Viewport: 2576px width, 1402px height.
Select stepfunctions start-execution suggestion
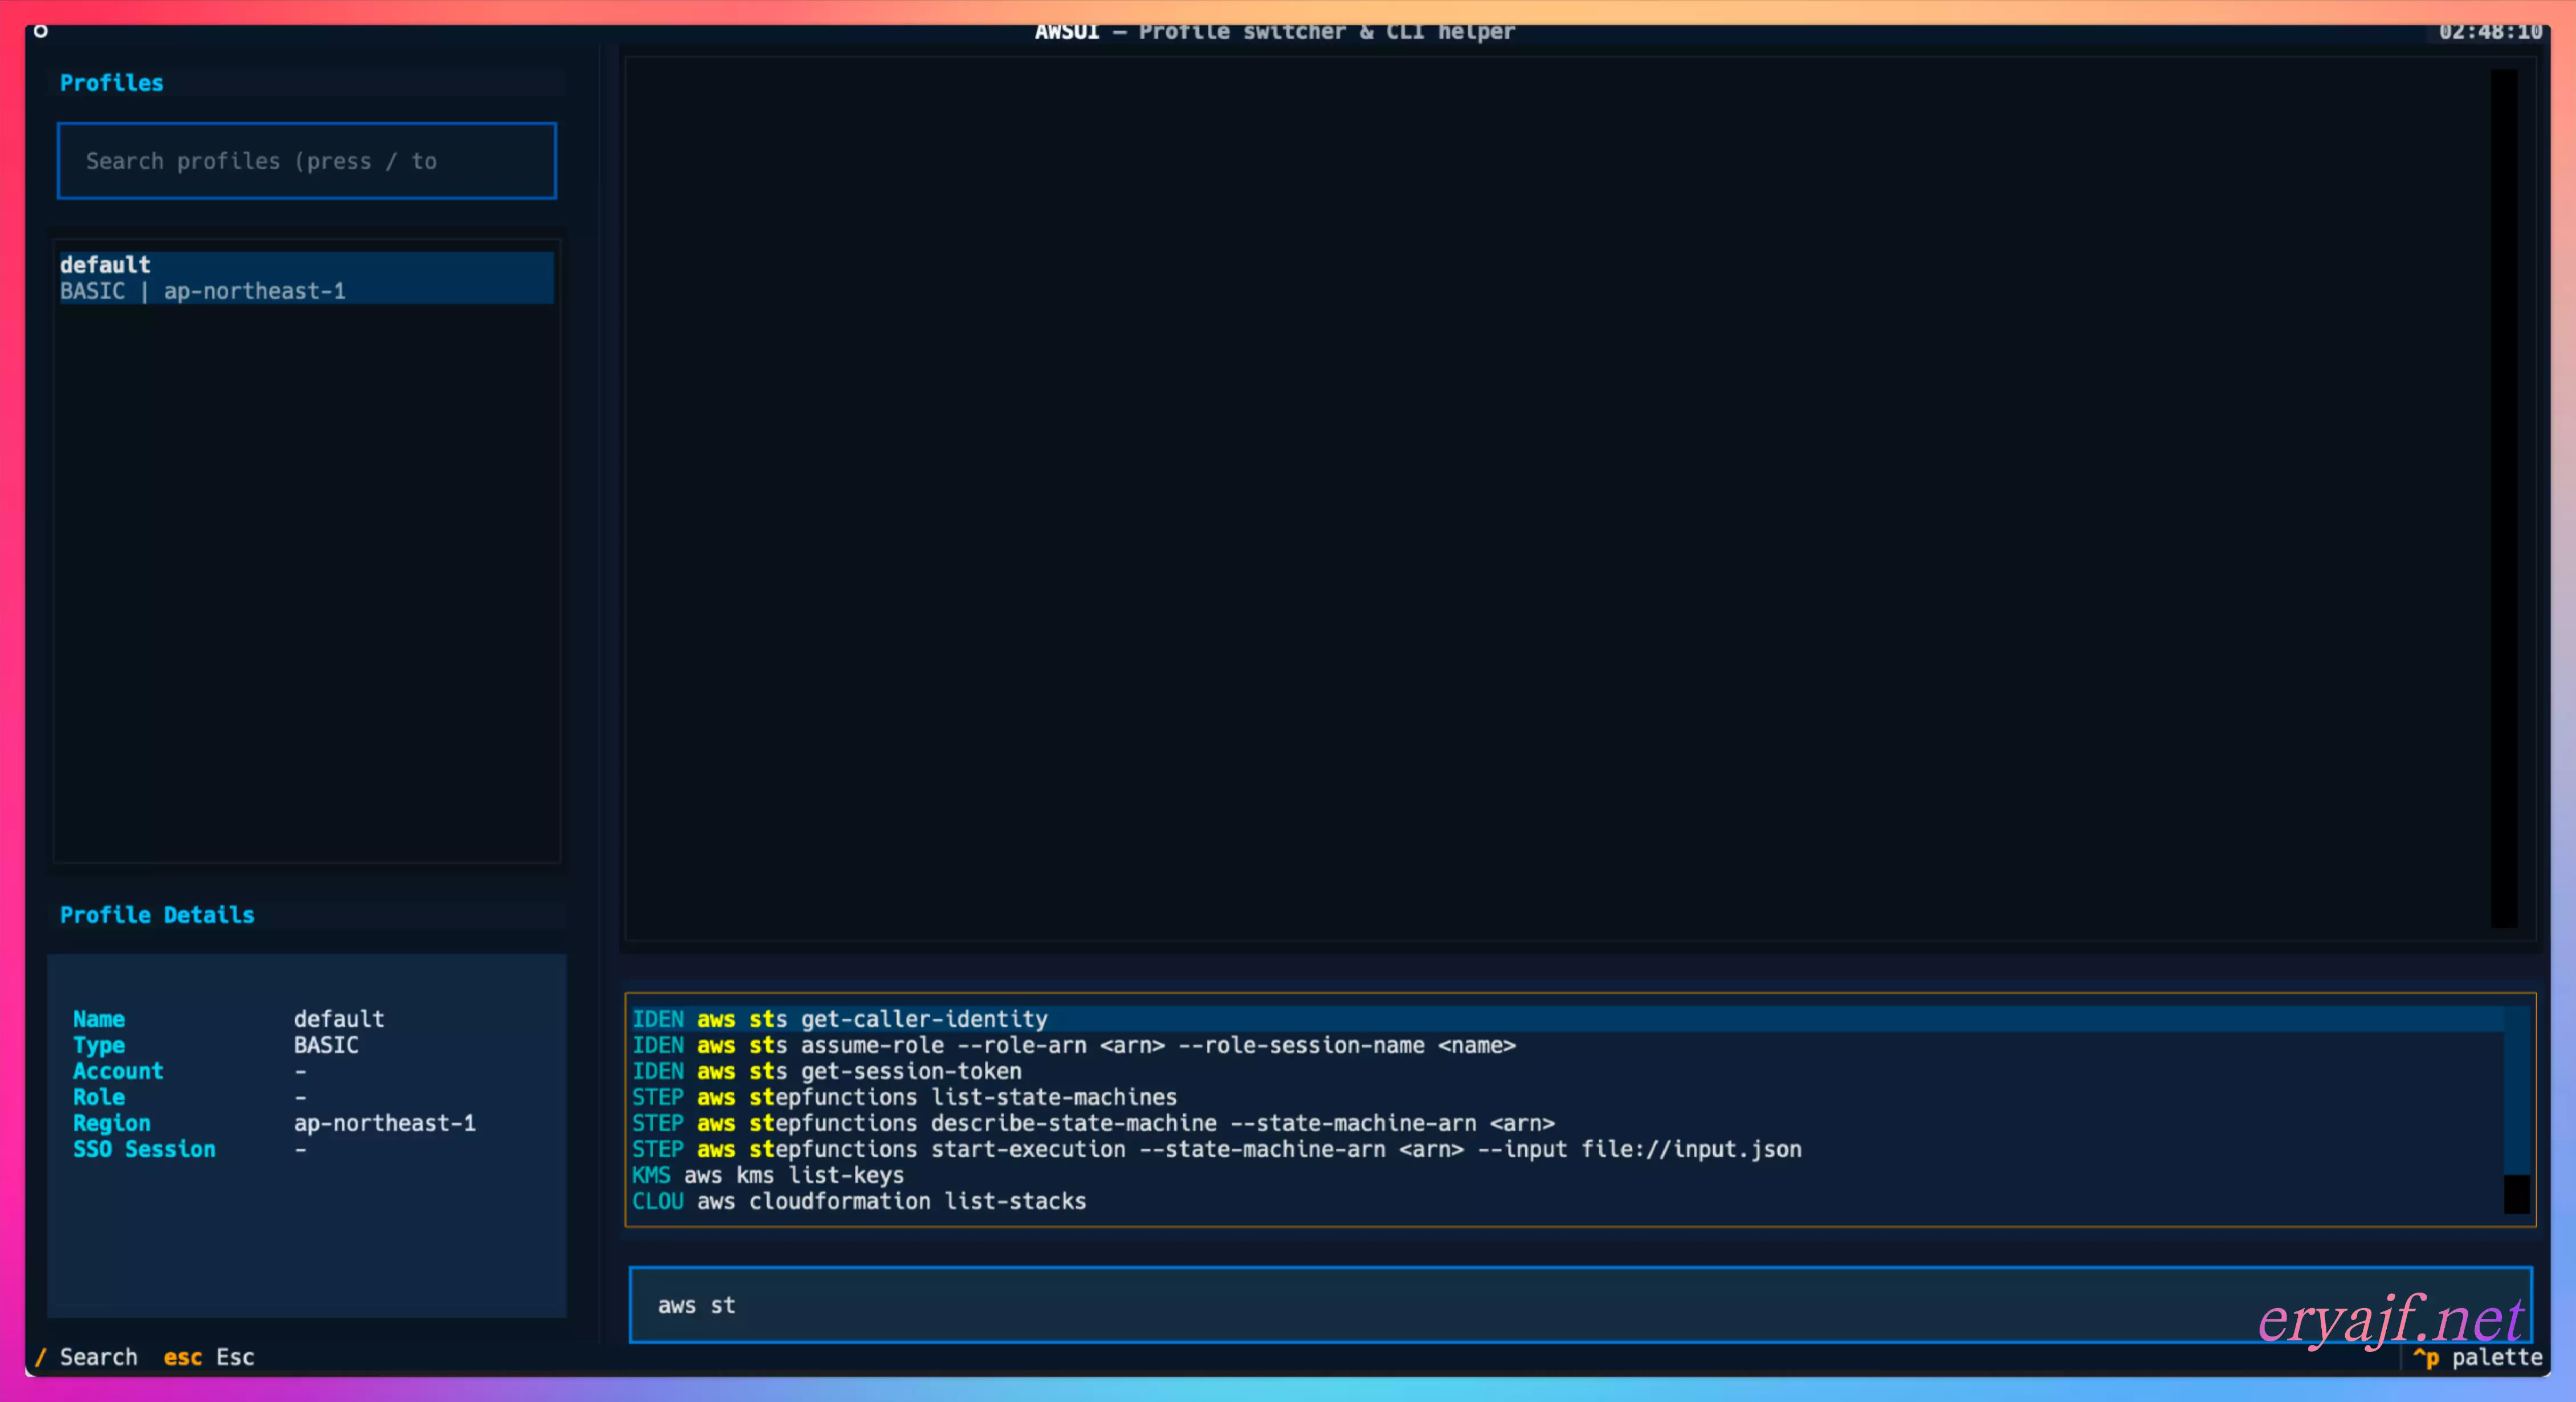point(1216,1149)
